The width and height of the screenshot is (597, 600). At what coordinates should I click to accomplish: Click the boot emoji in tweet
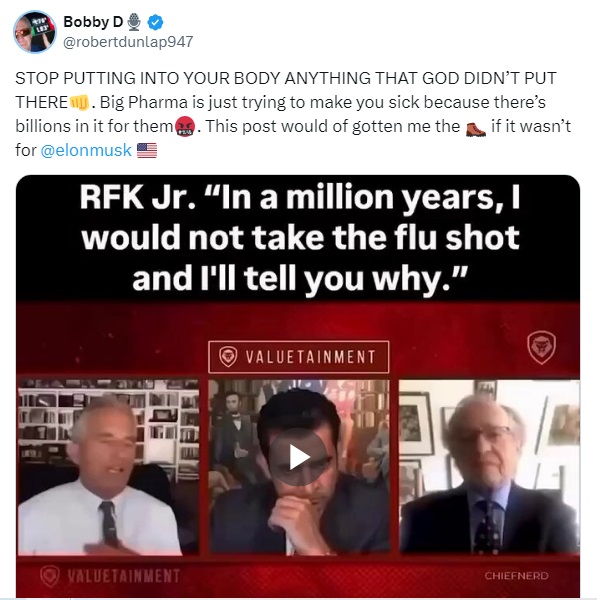coord(476,127)
